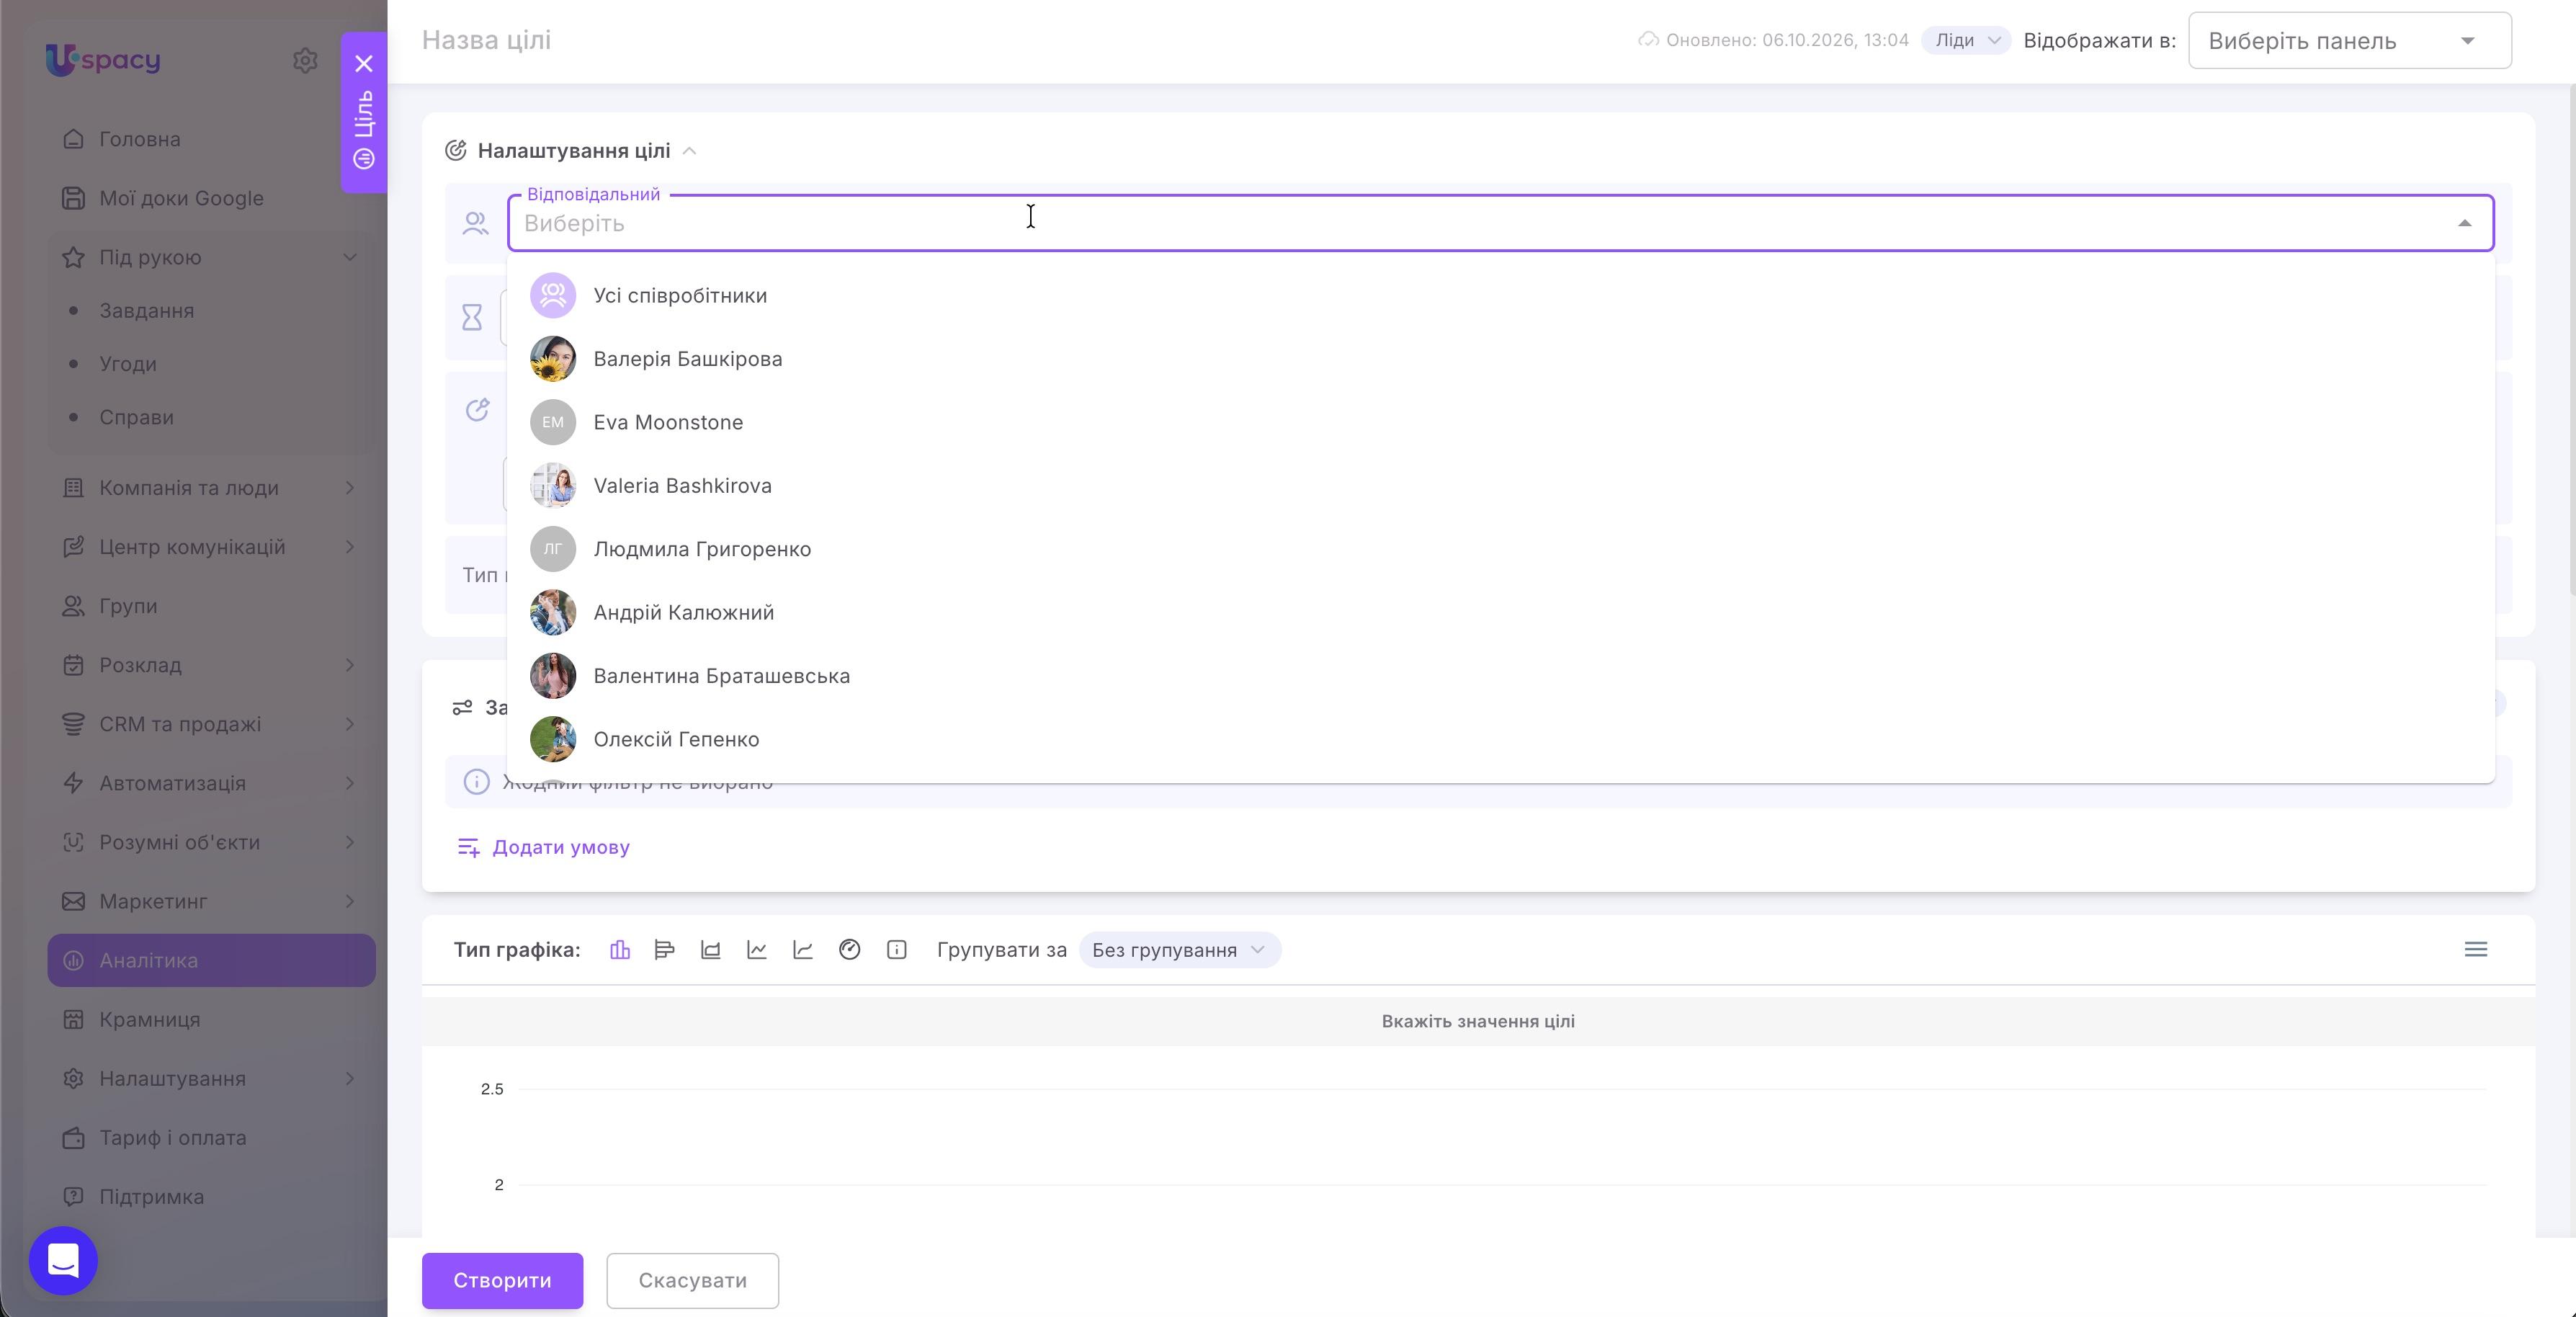Image resolution: width=2576 pixels, height=1317 pixels.
Task: Open Головна in sidebar
Action: point(211,139)
